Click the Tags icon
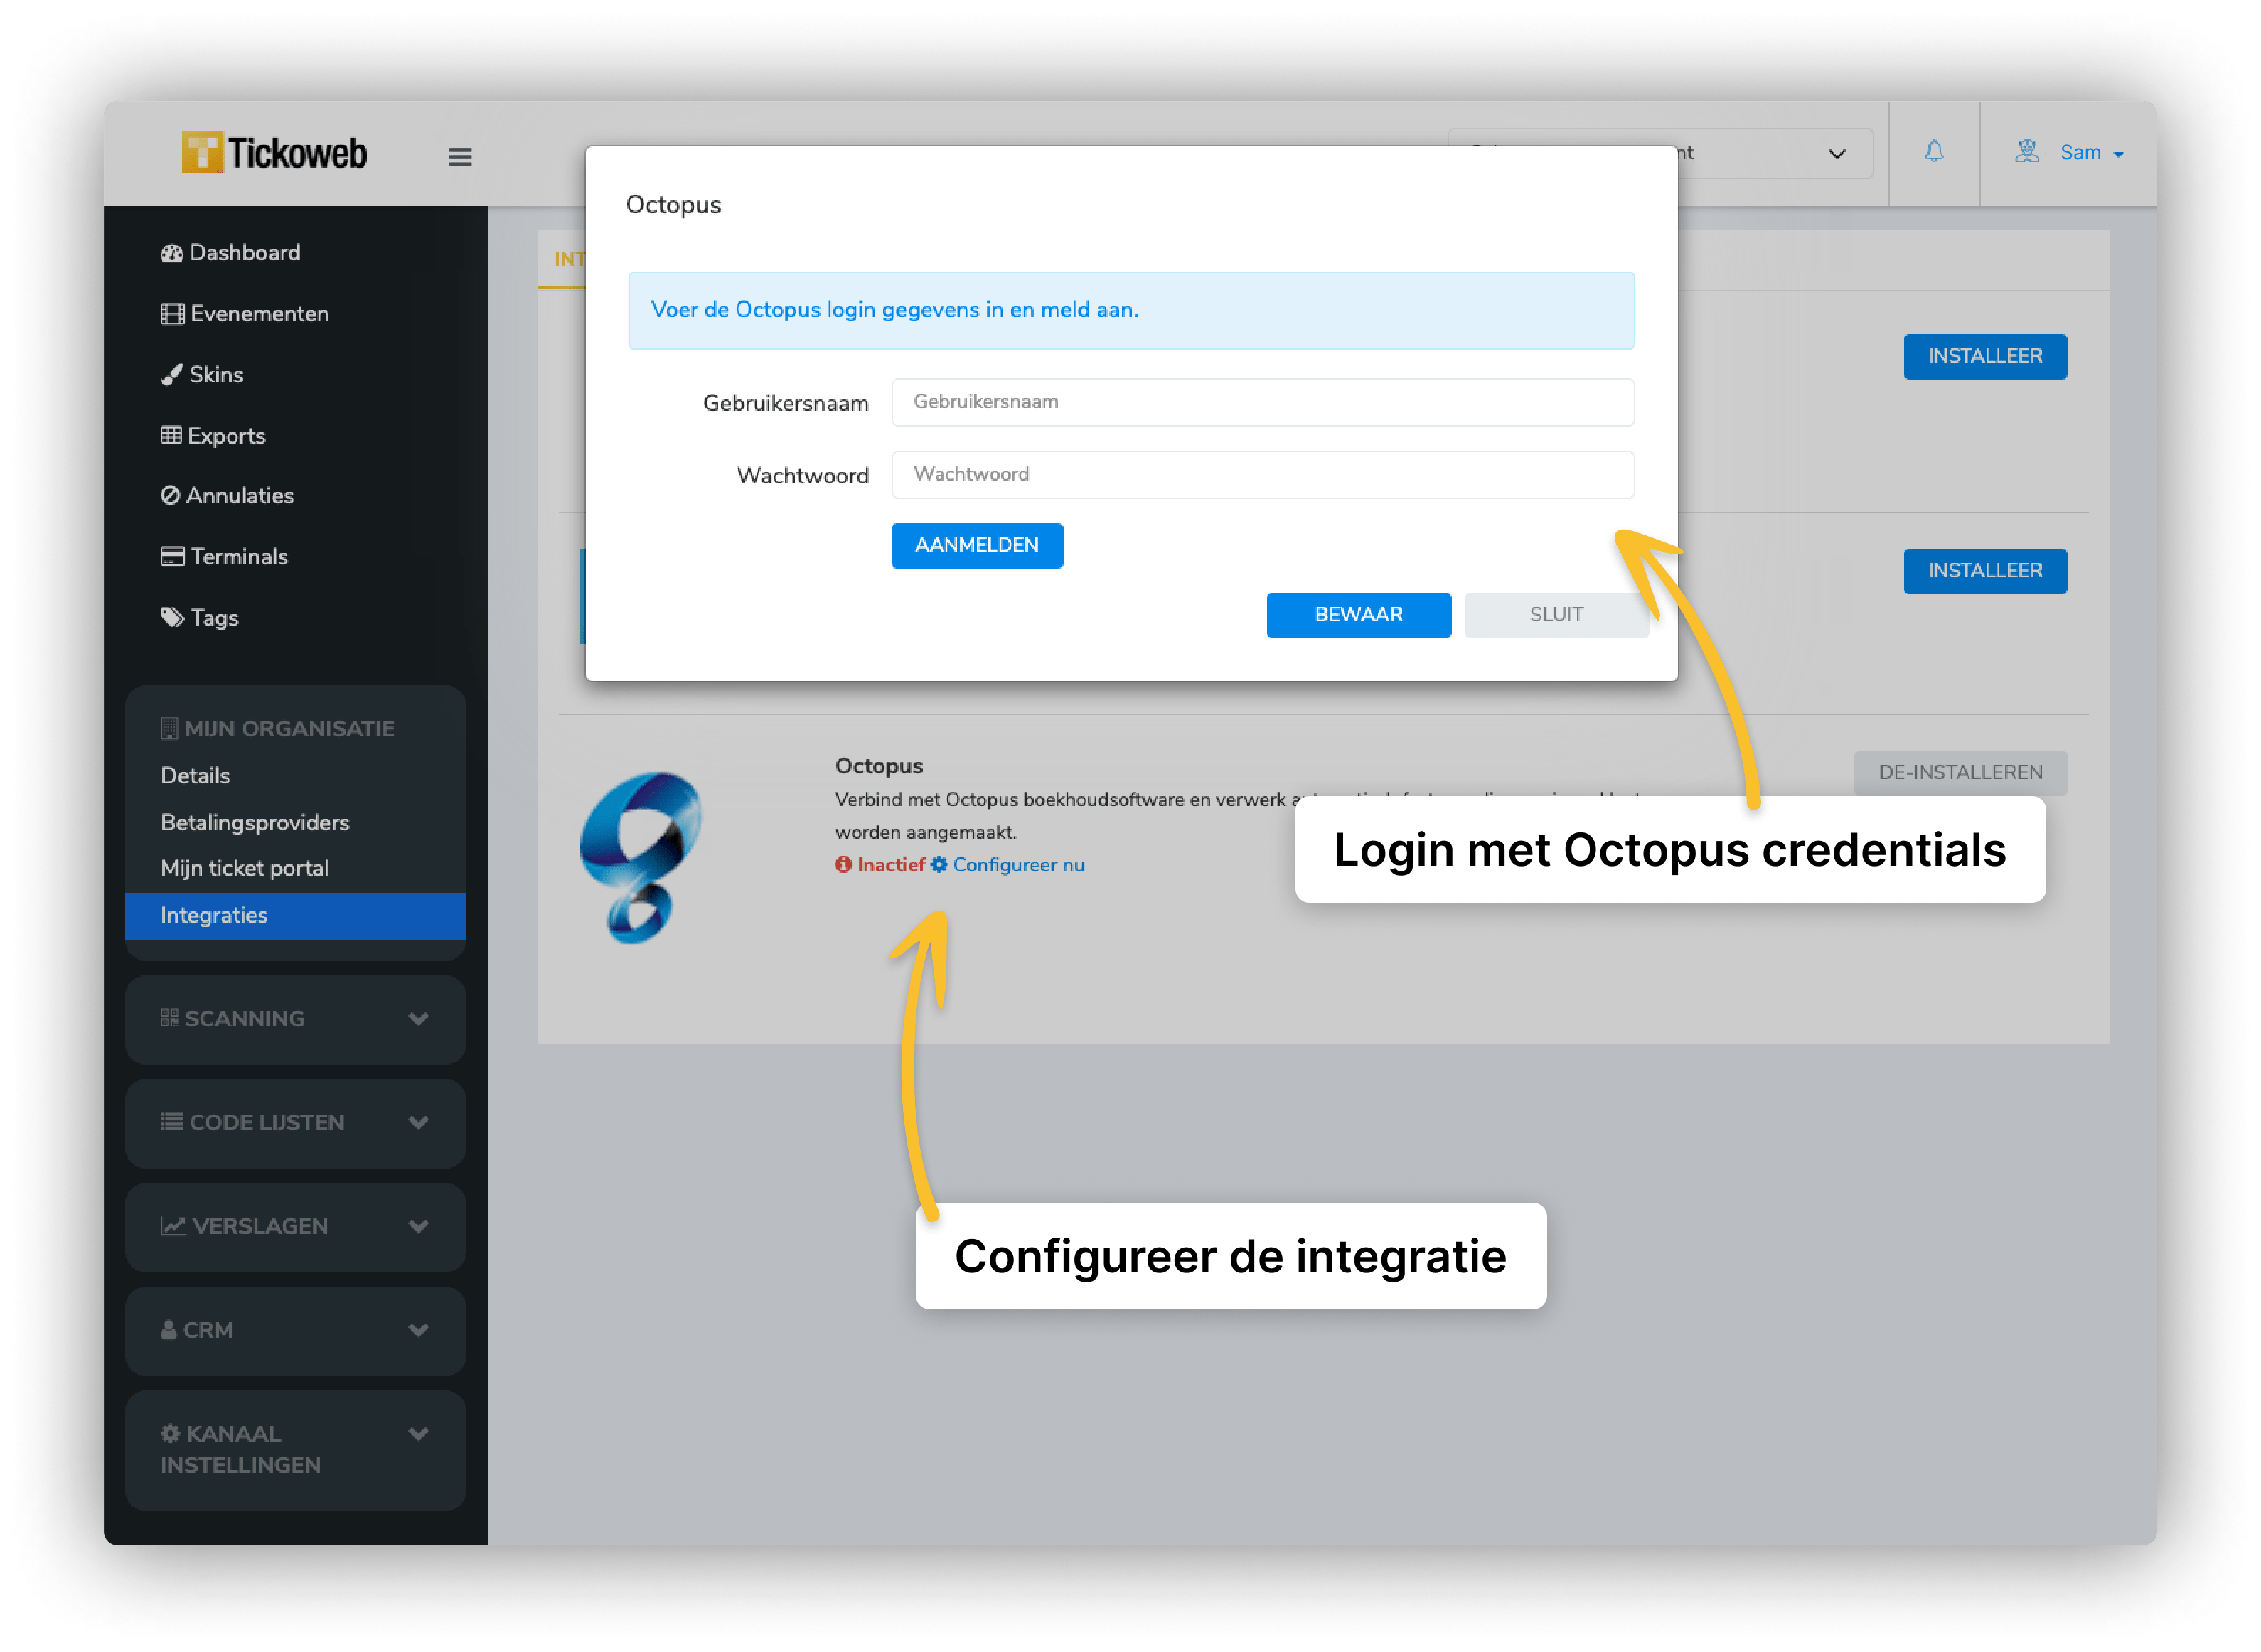Screen dimensions: 2261x1652 point(172,618)
